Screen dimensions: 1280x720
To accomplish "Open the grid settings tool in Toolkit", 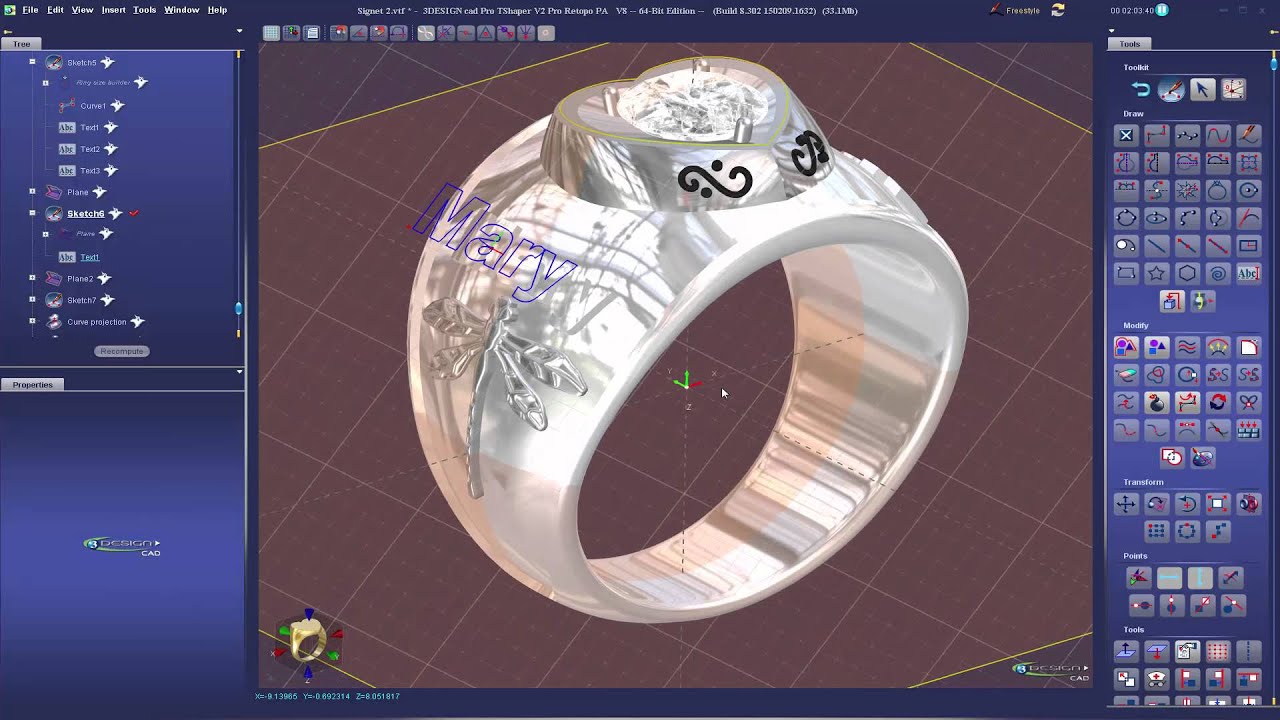I will (x=1233, y=90).
